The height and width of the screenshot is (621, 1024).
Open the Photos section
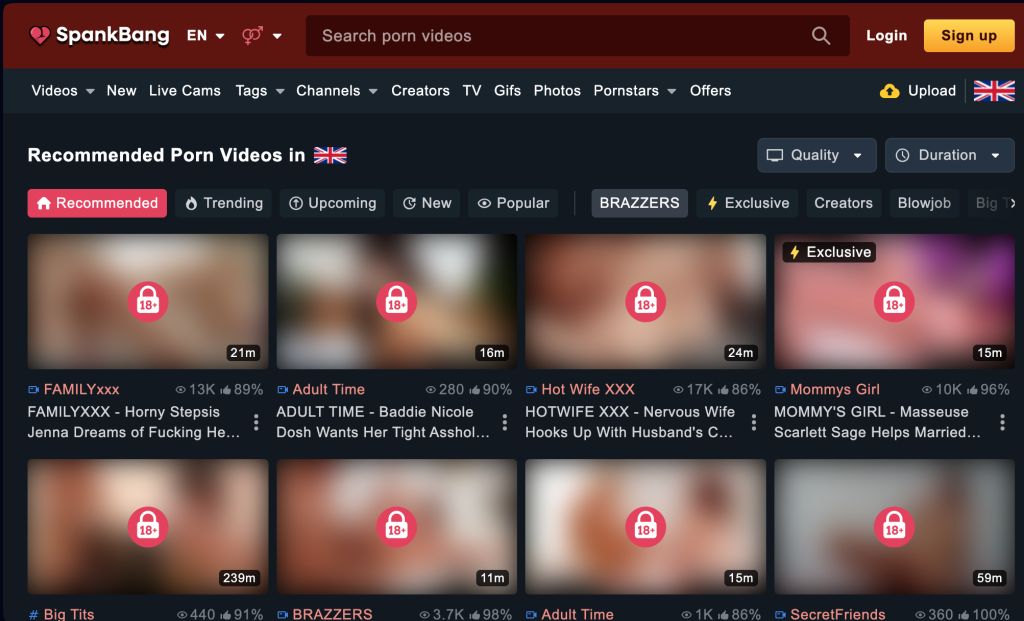click(557, 91)
